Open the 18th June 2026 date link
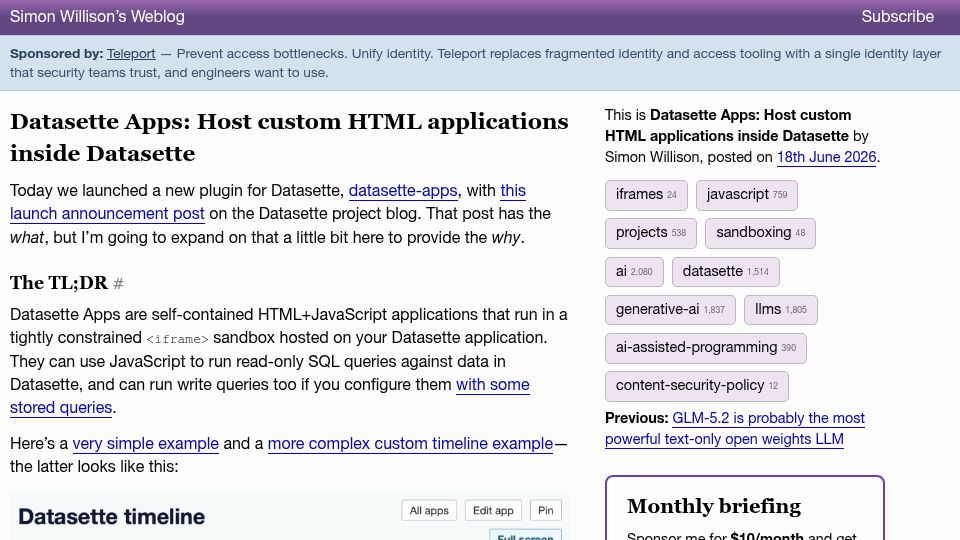 click(x=827, y=157)
